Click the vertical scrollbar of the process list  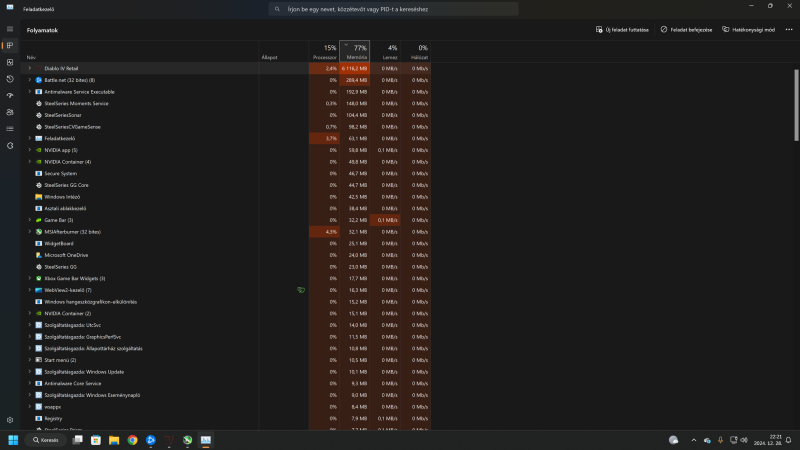796,105
